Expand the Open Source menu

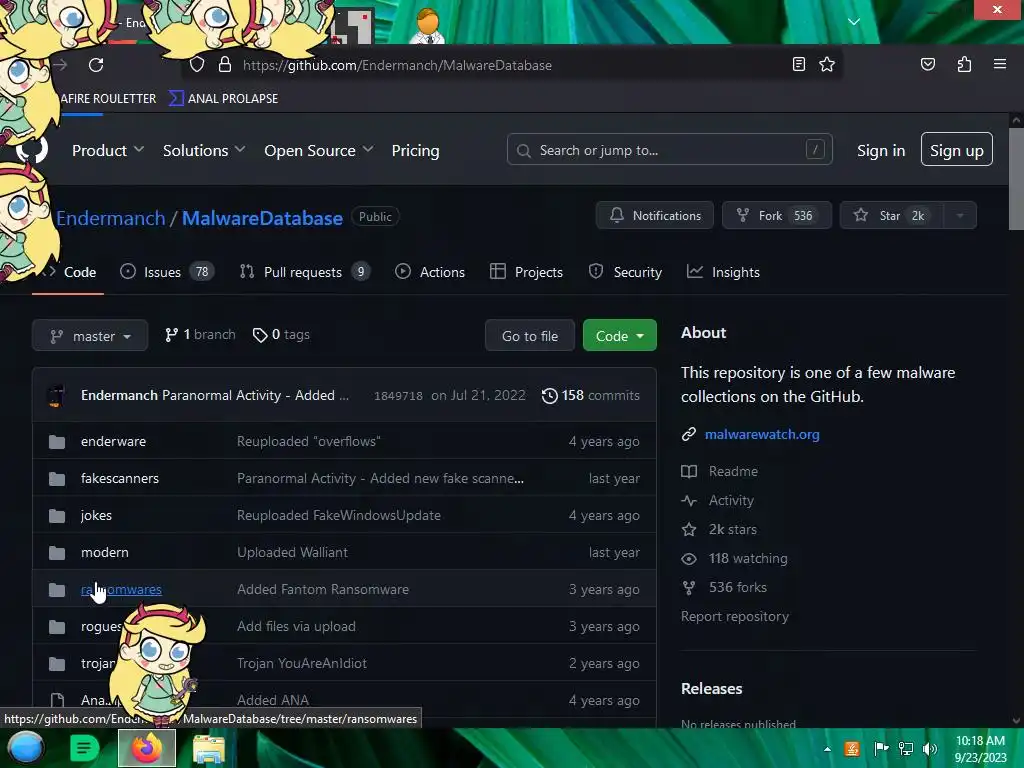tap(319, 150)
